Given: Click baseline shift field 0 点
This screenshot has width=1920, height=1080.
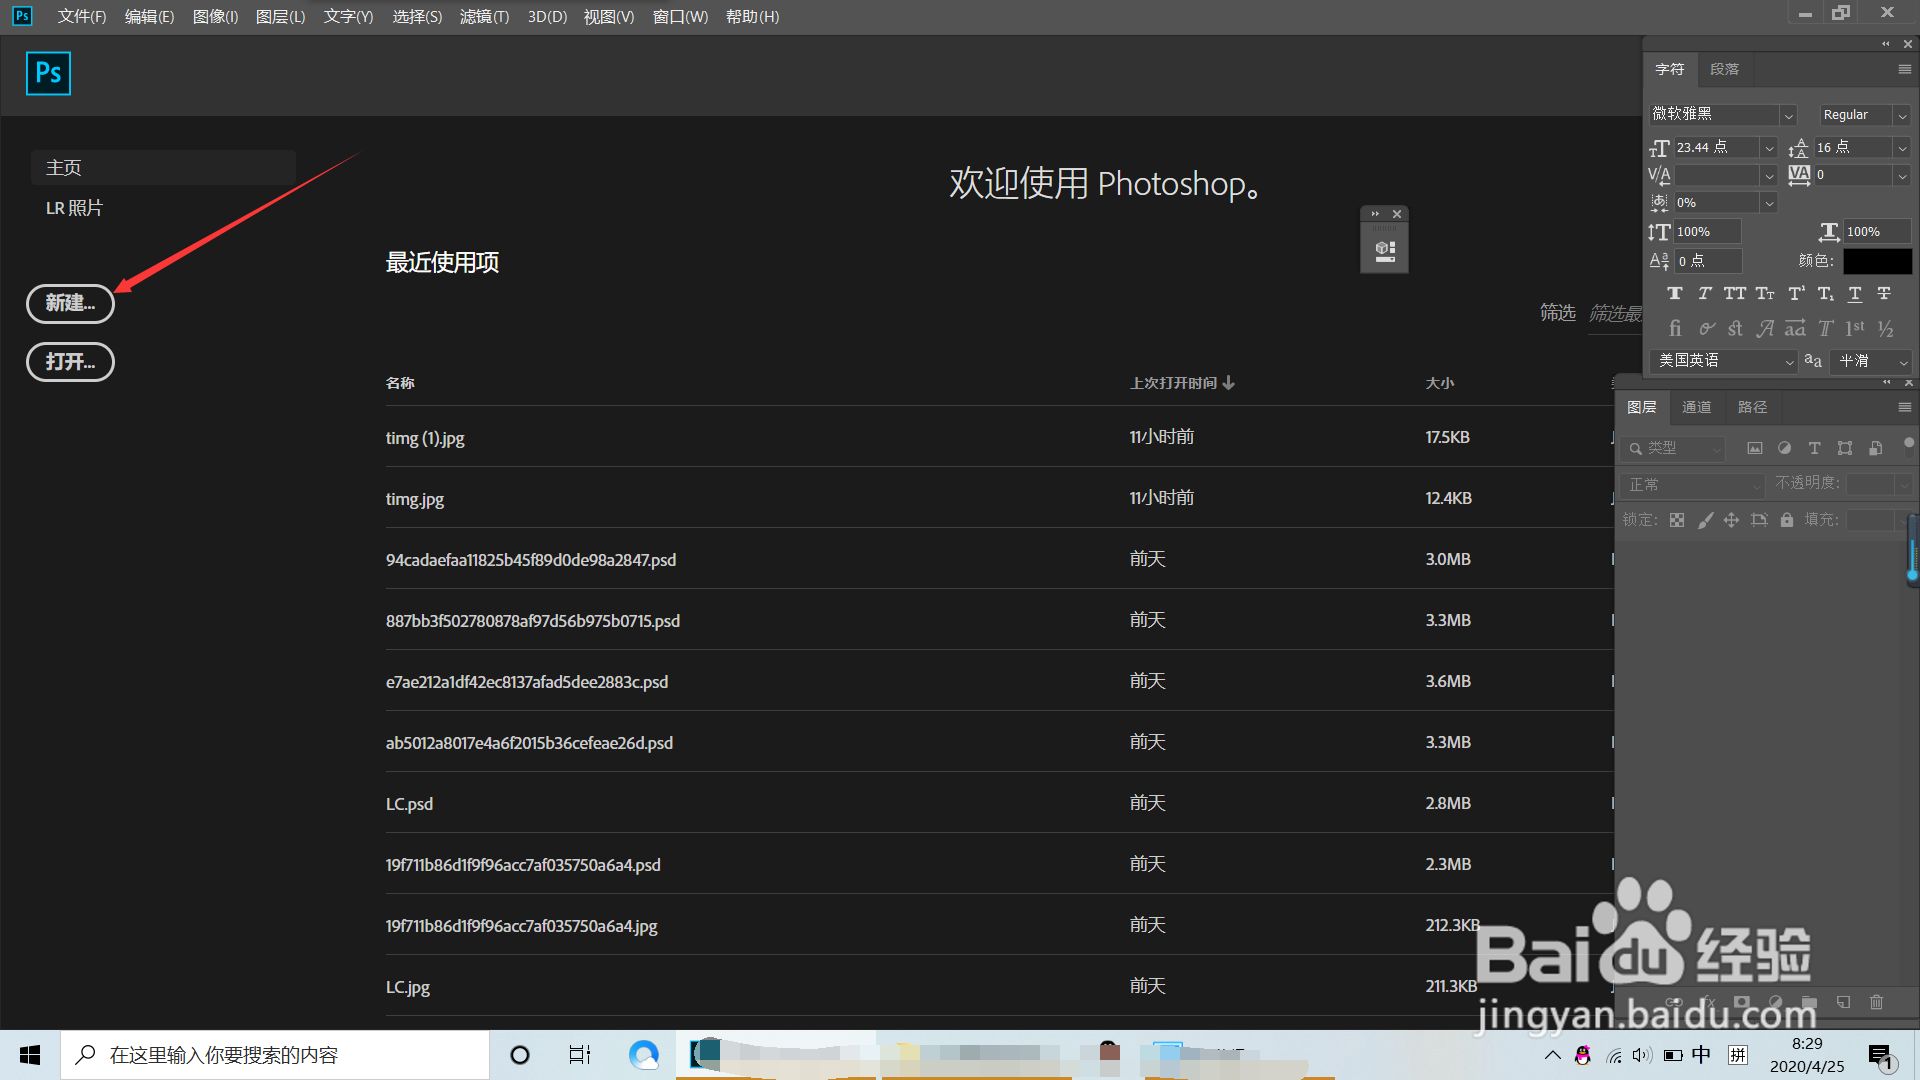Looking at the screenshot, I should point(1708,261).
